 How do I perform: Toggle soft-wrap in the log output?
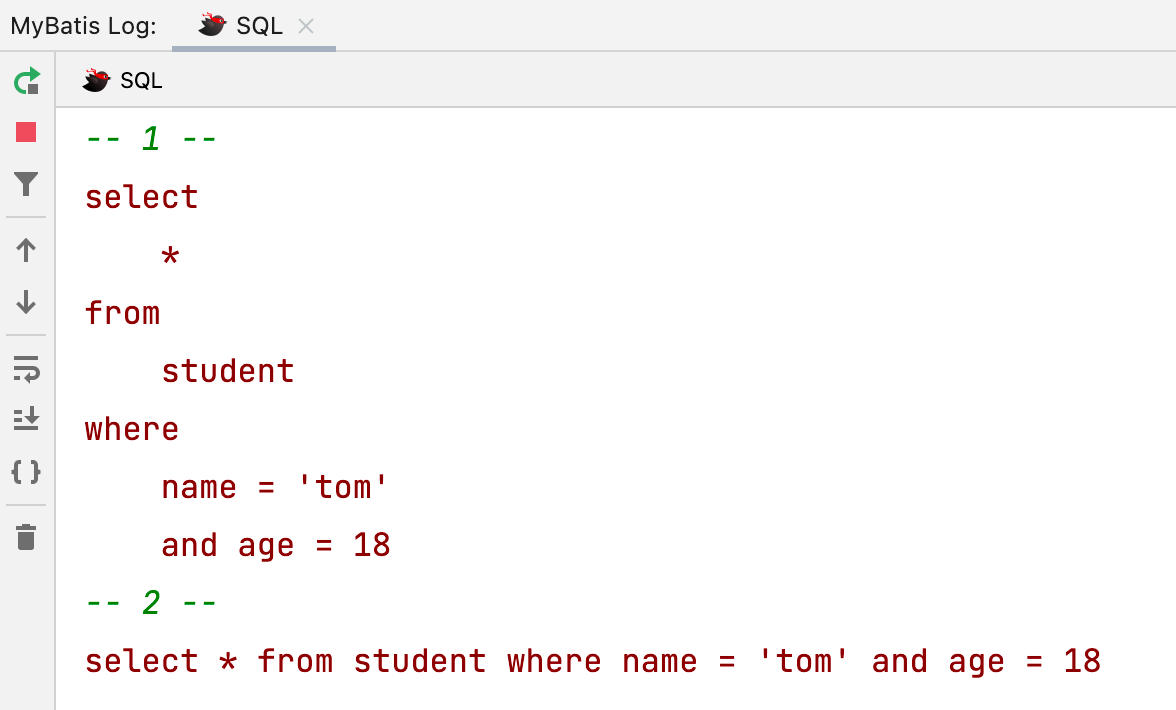pos(27,368)
